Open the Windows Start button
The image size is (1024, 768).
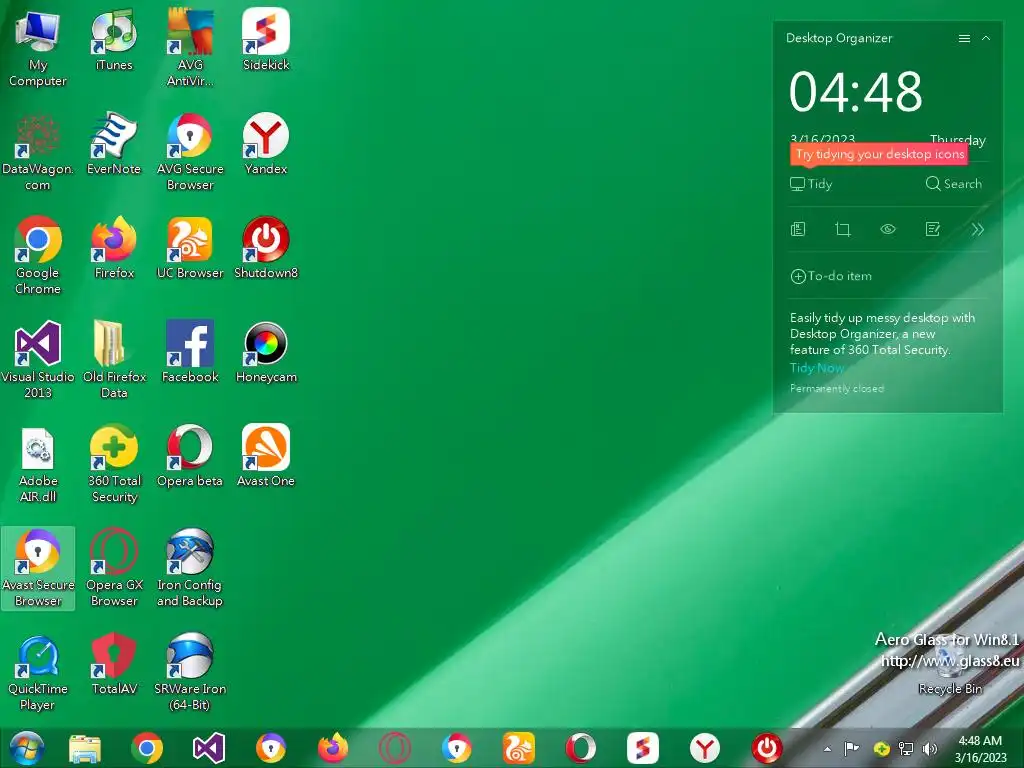coord(26,748)
